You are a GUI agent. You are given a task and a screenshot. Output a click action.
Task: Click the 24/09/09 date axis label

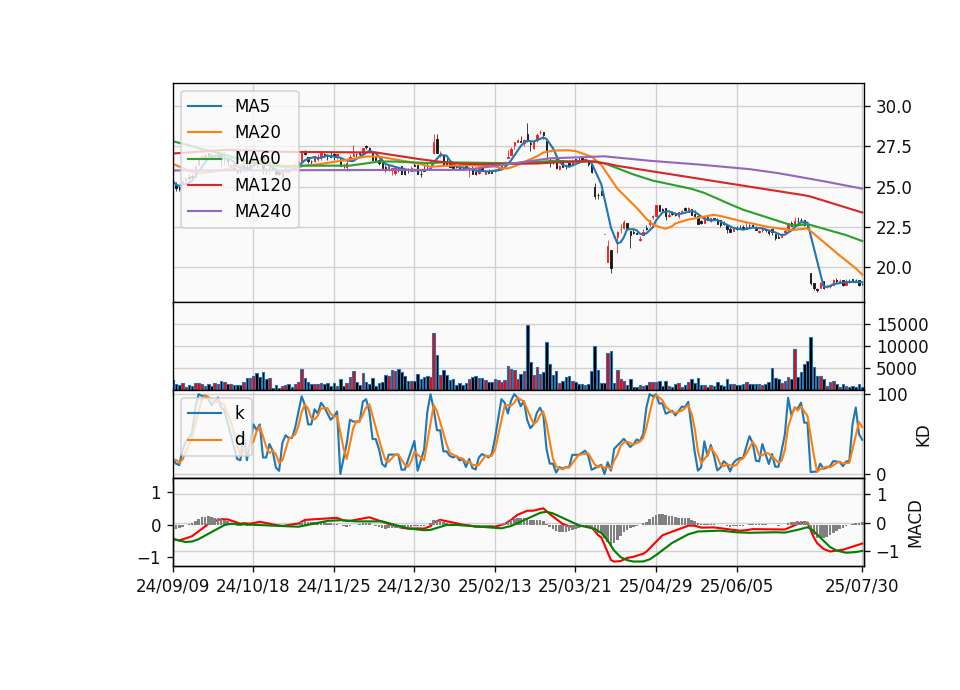[x=173, y=586]
